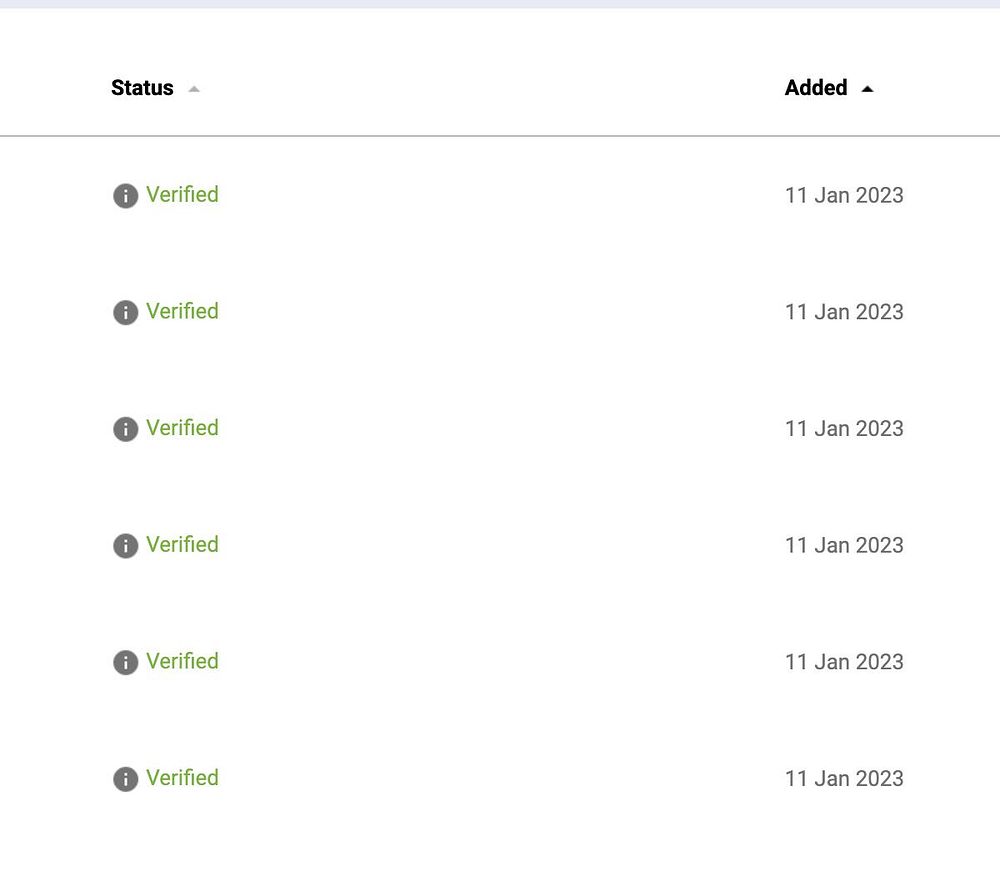1000x892 pixels.
Task: Click the info icon in the first row
Action: coord(125,196)
